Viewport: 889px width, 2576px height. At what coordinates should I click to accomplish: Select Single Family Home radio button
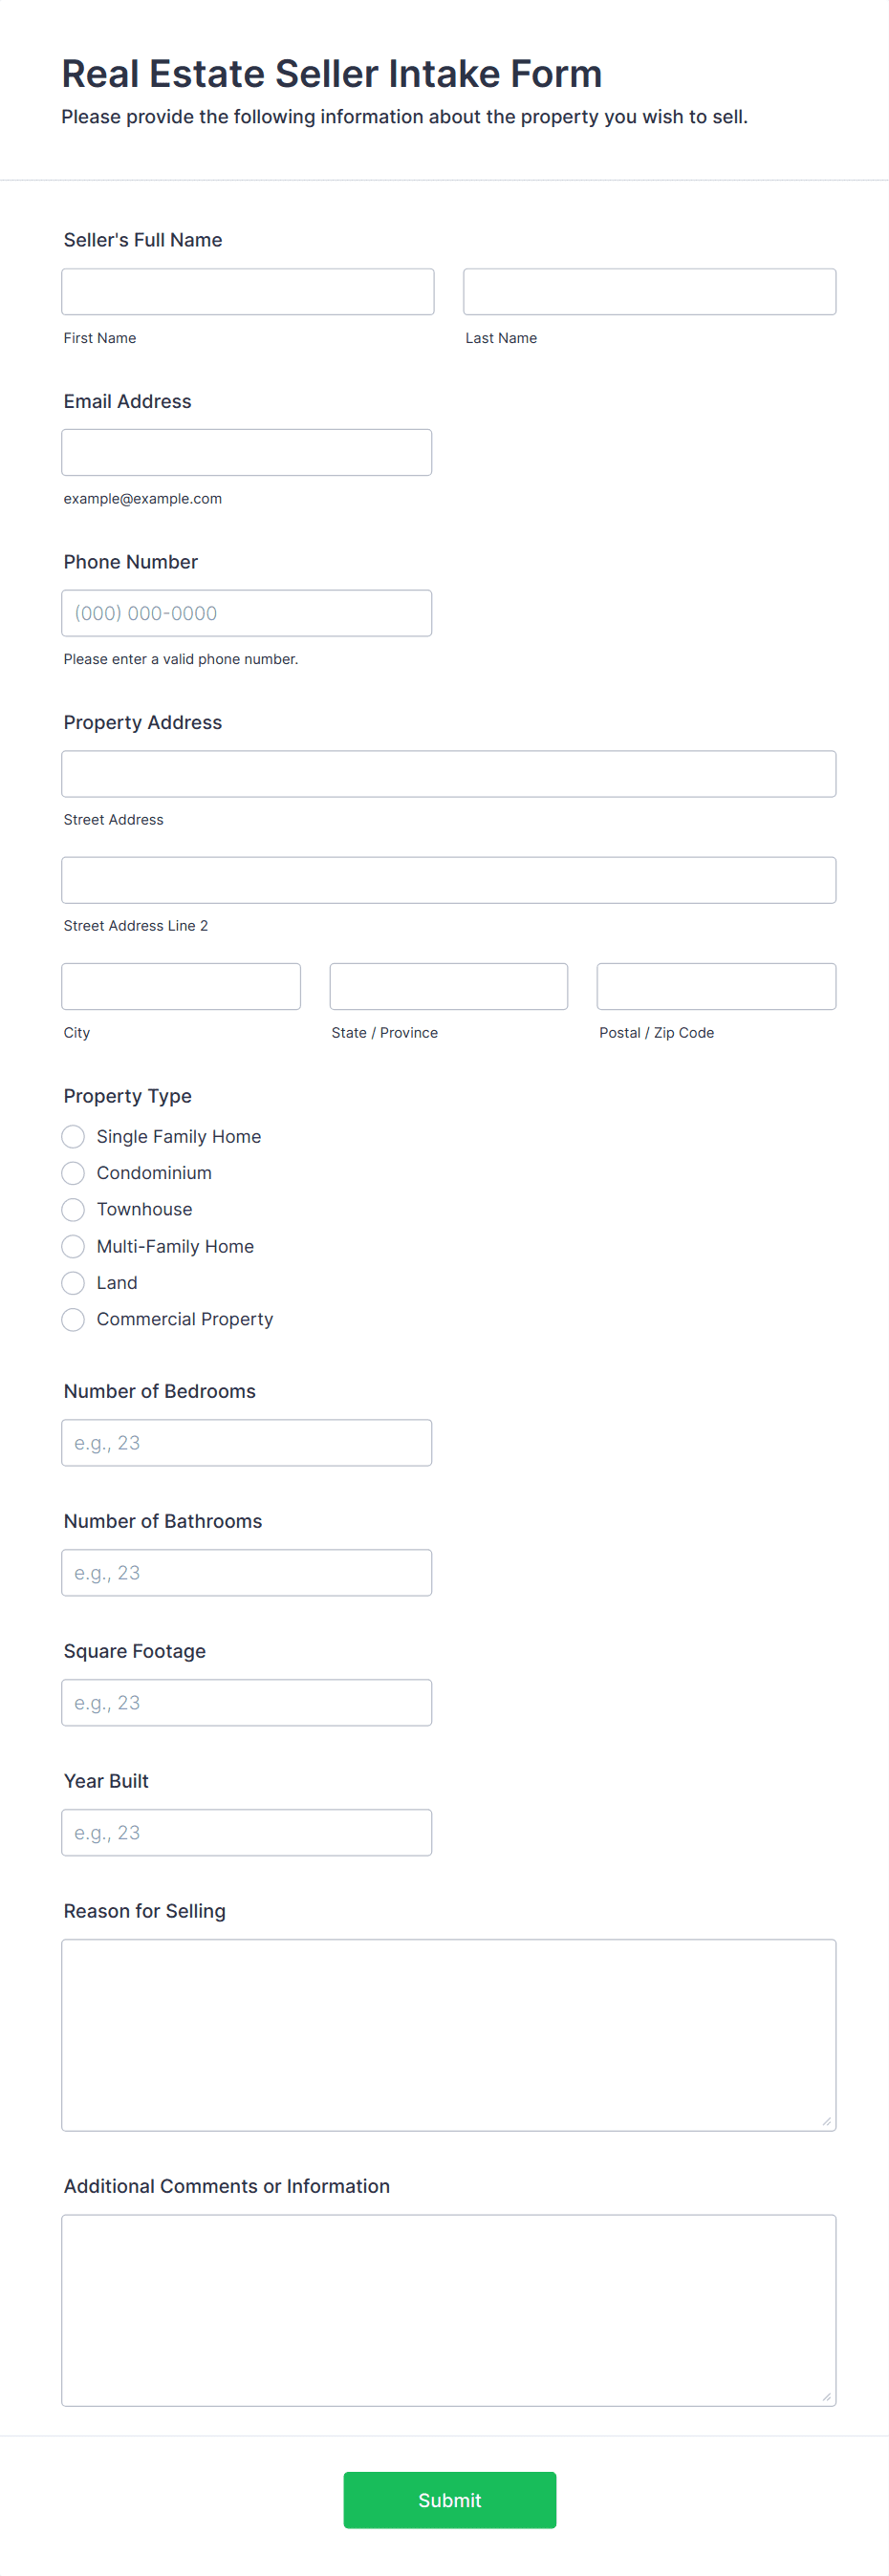73,1137
